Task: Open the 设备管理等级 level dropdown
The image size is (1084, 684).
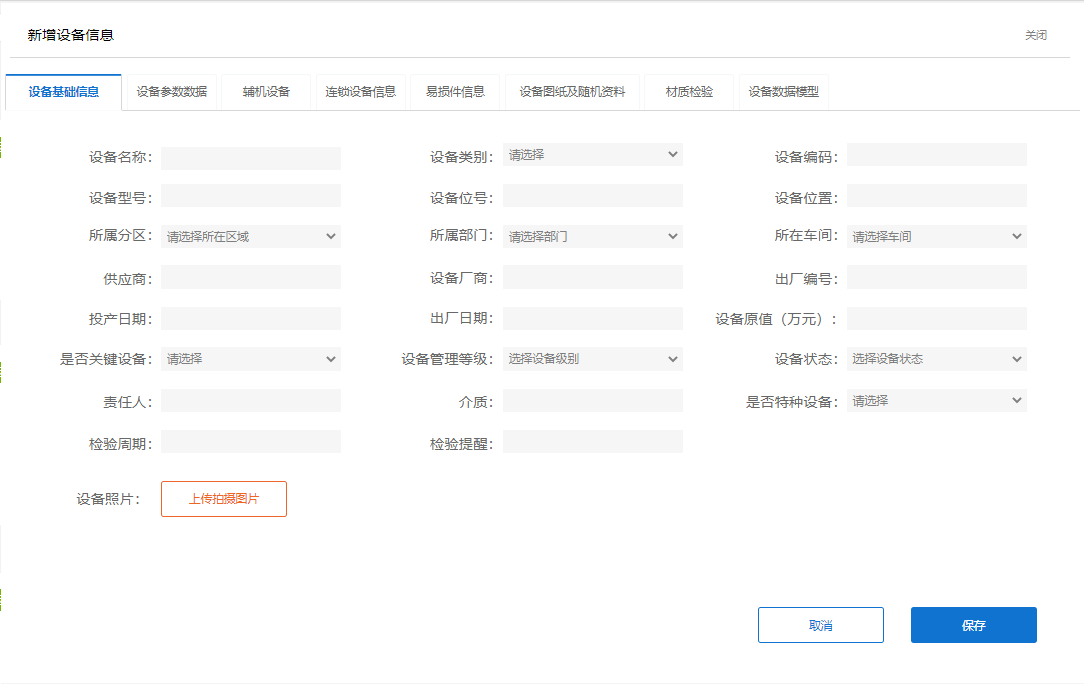Action: pos(592,359)
